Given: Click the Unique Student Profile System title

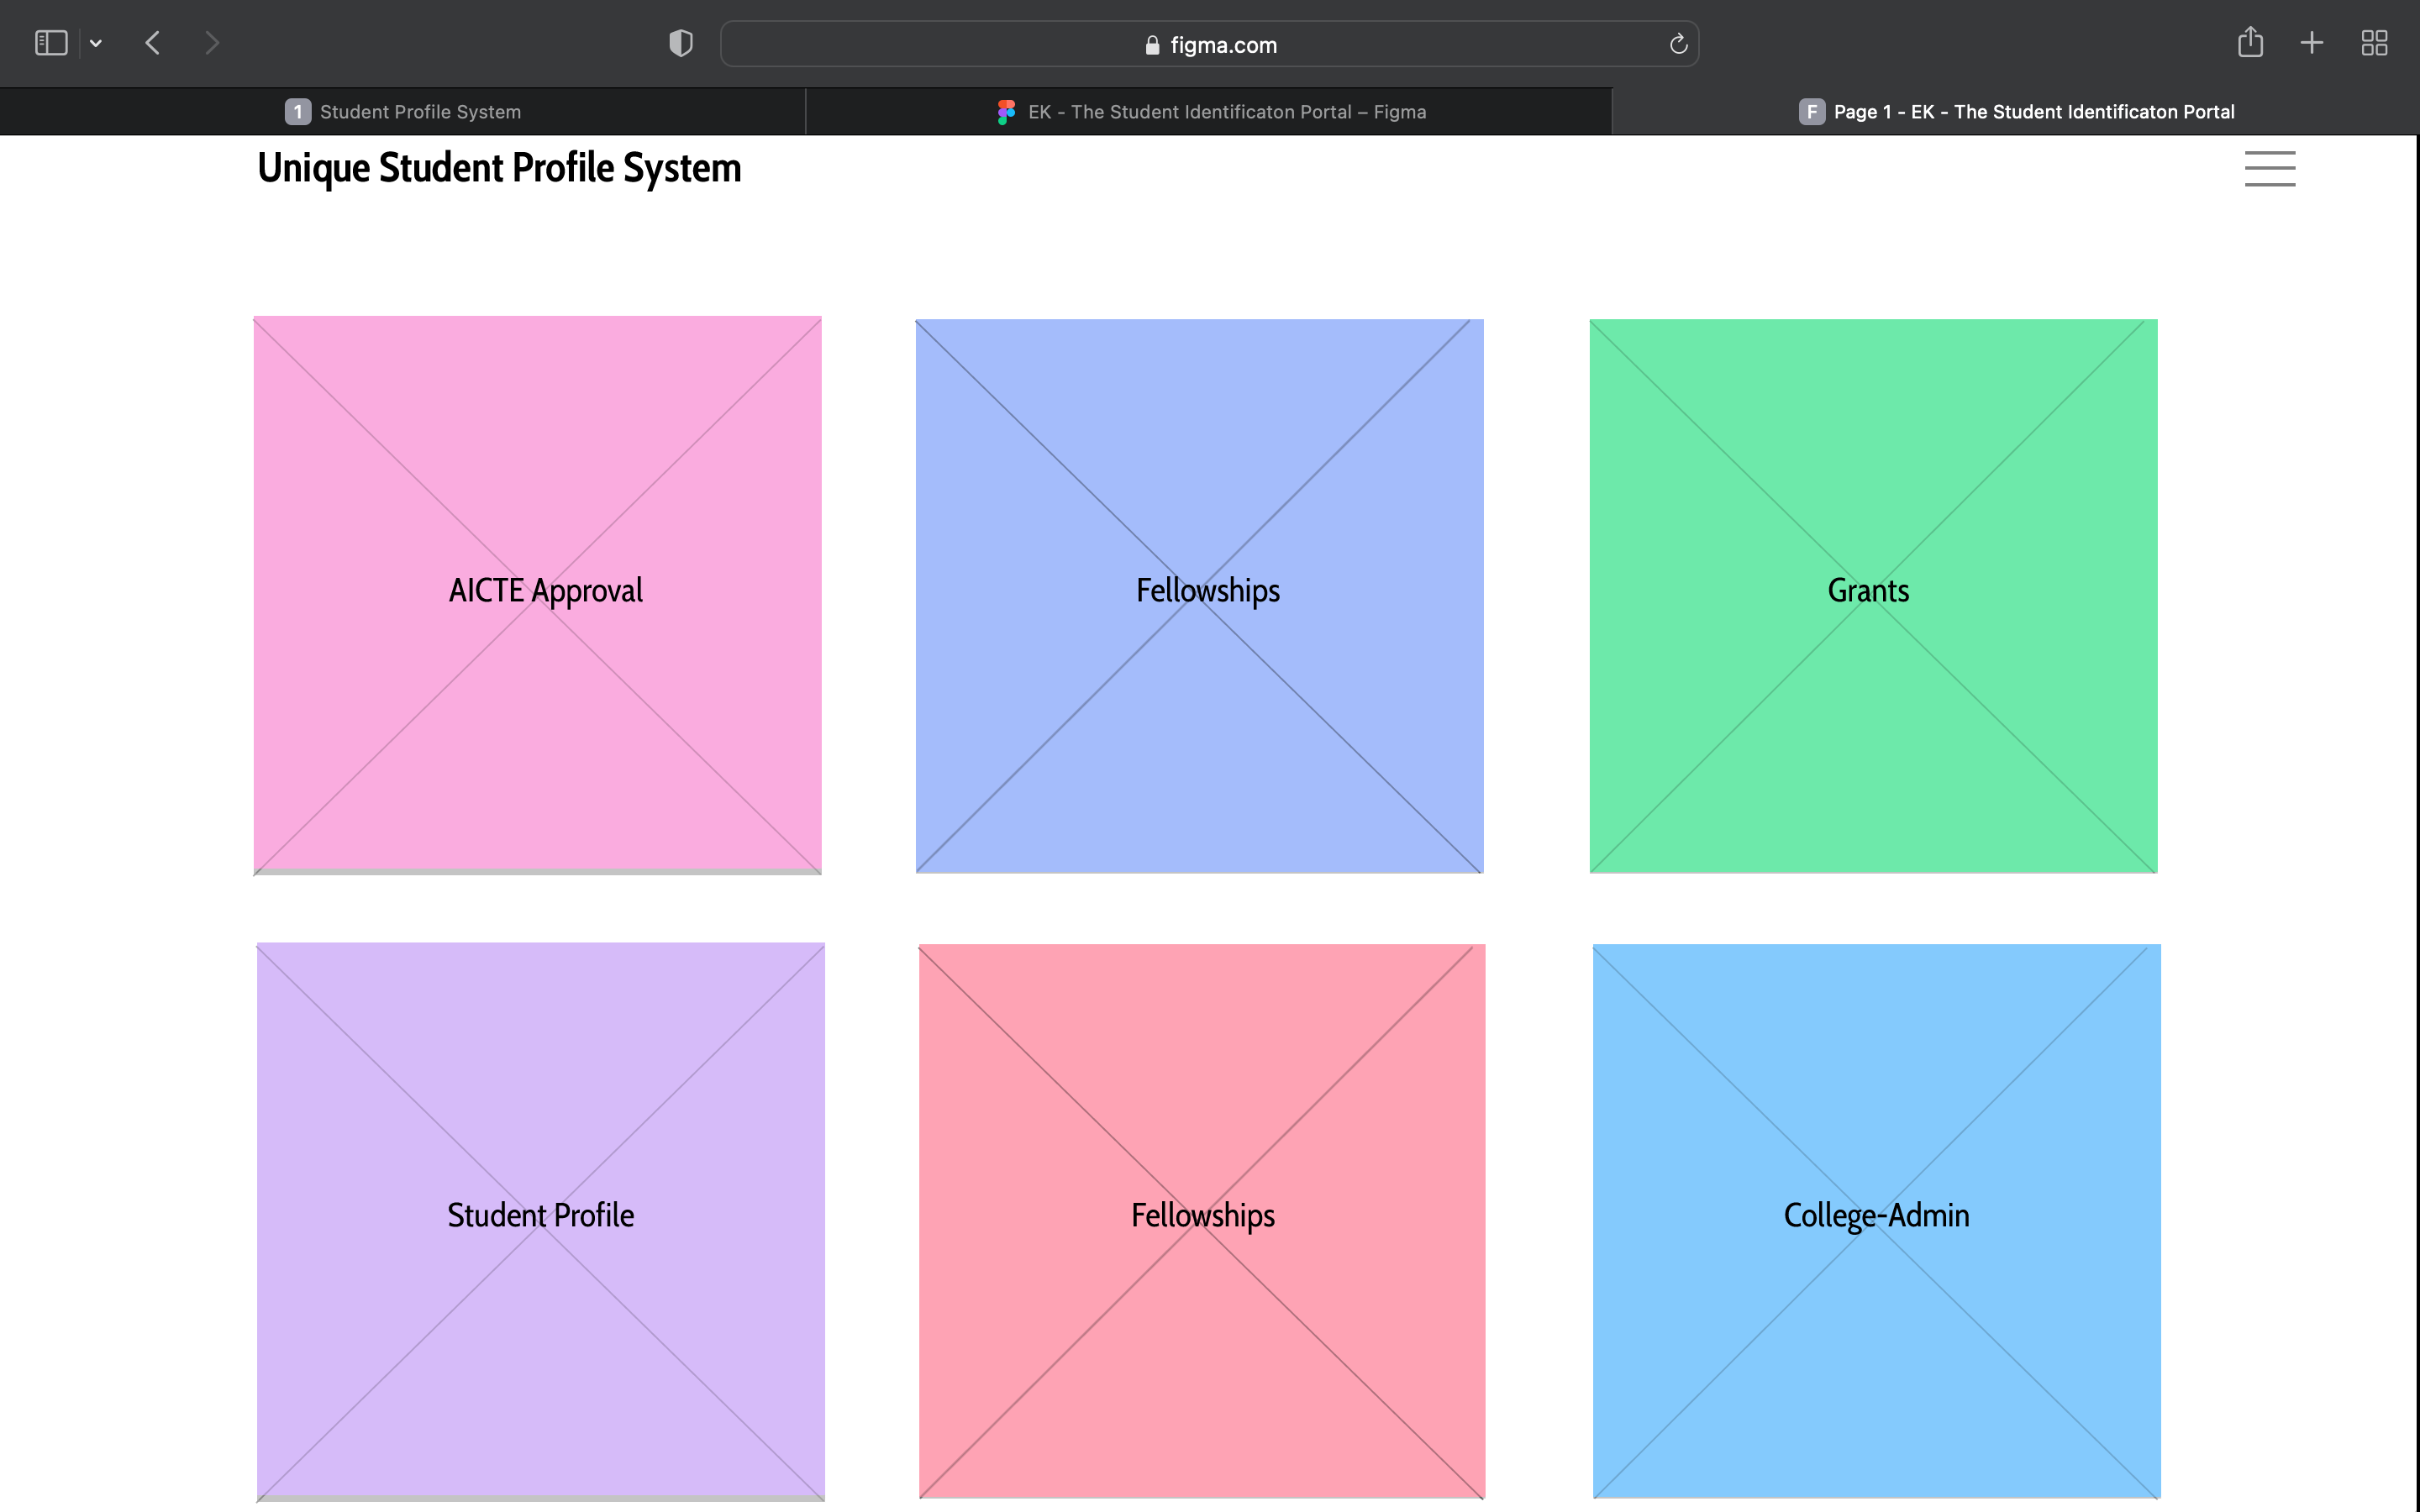Looking at the screenshot, I should coord(499,168).
